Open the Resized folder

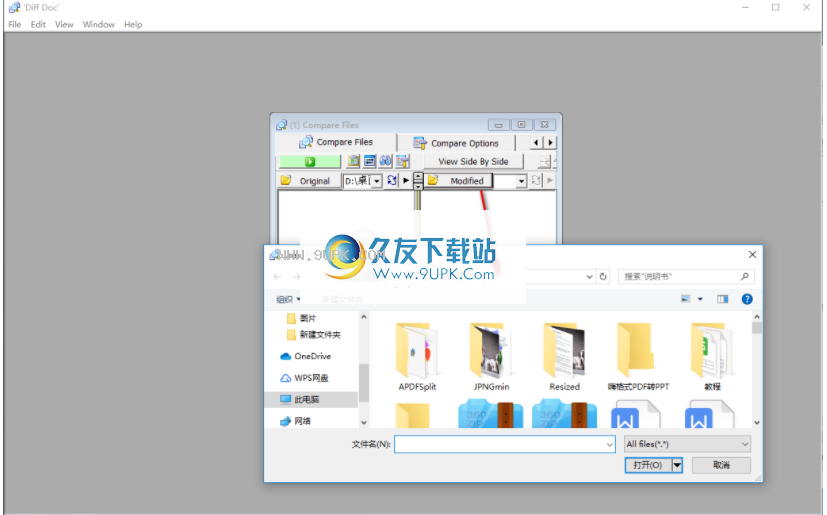(564, 357)
